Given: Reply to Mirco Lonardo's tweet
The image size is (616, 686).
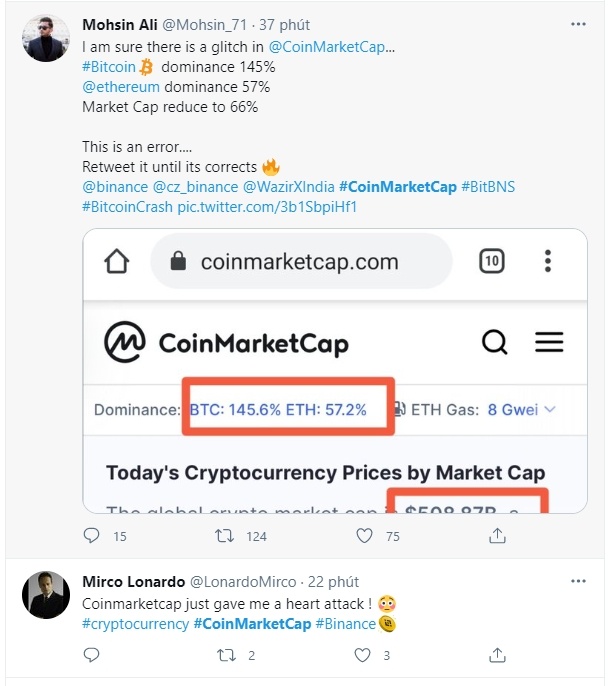Looking at the screenshot, I should (92, 655).
